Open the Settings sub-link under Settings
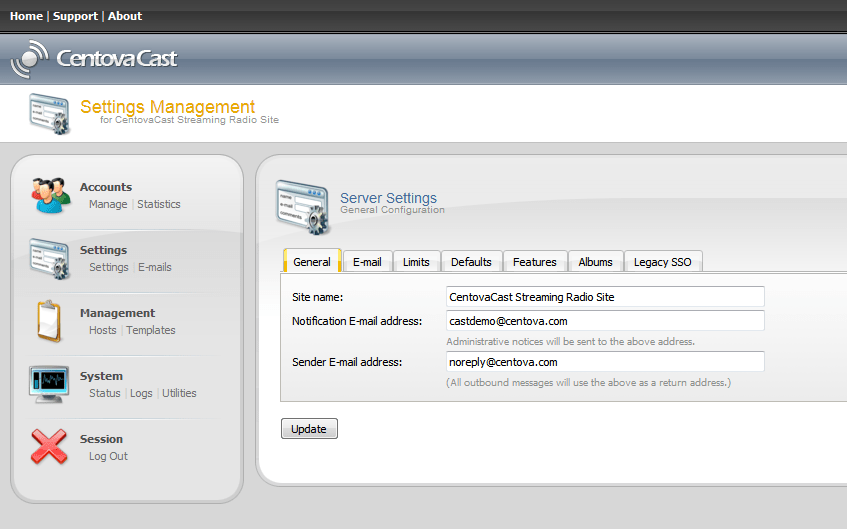 pos(109,267)
